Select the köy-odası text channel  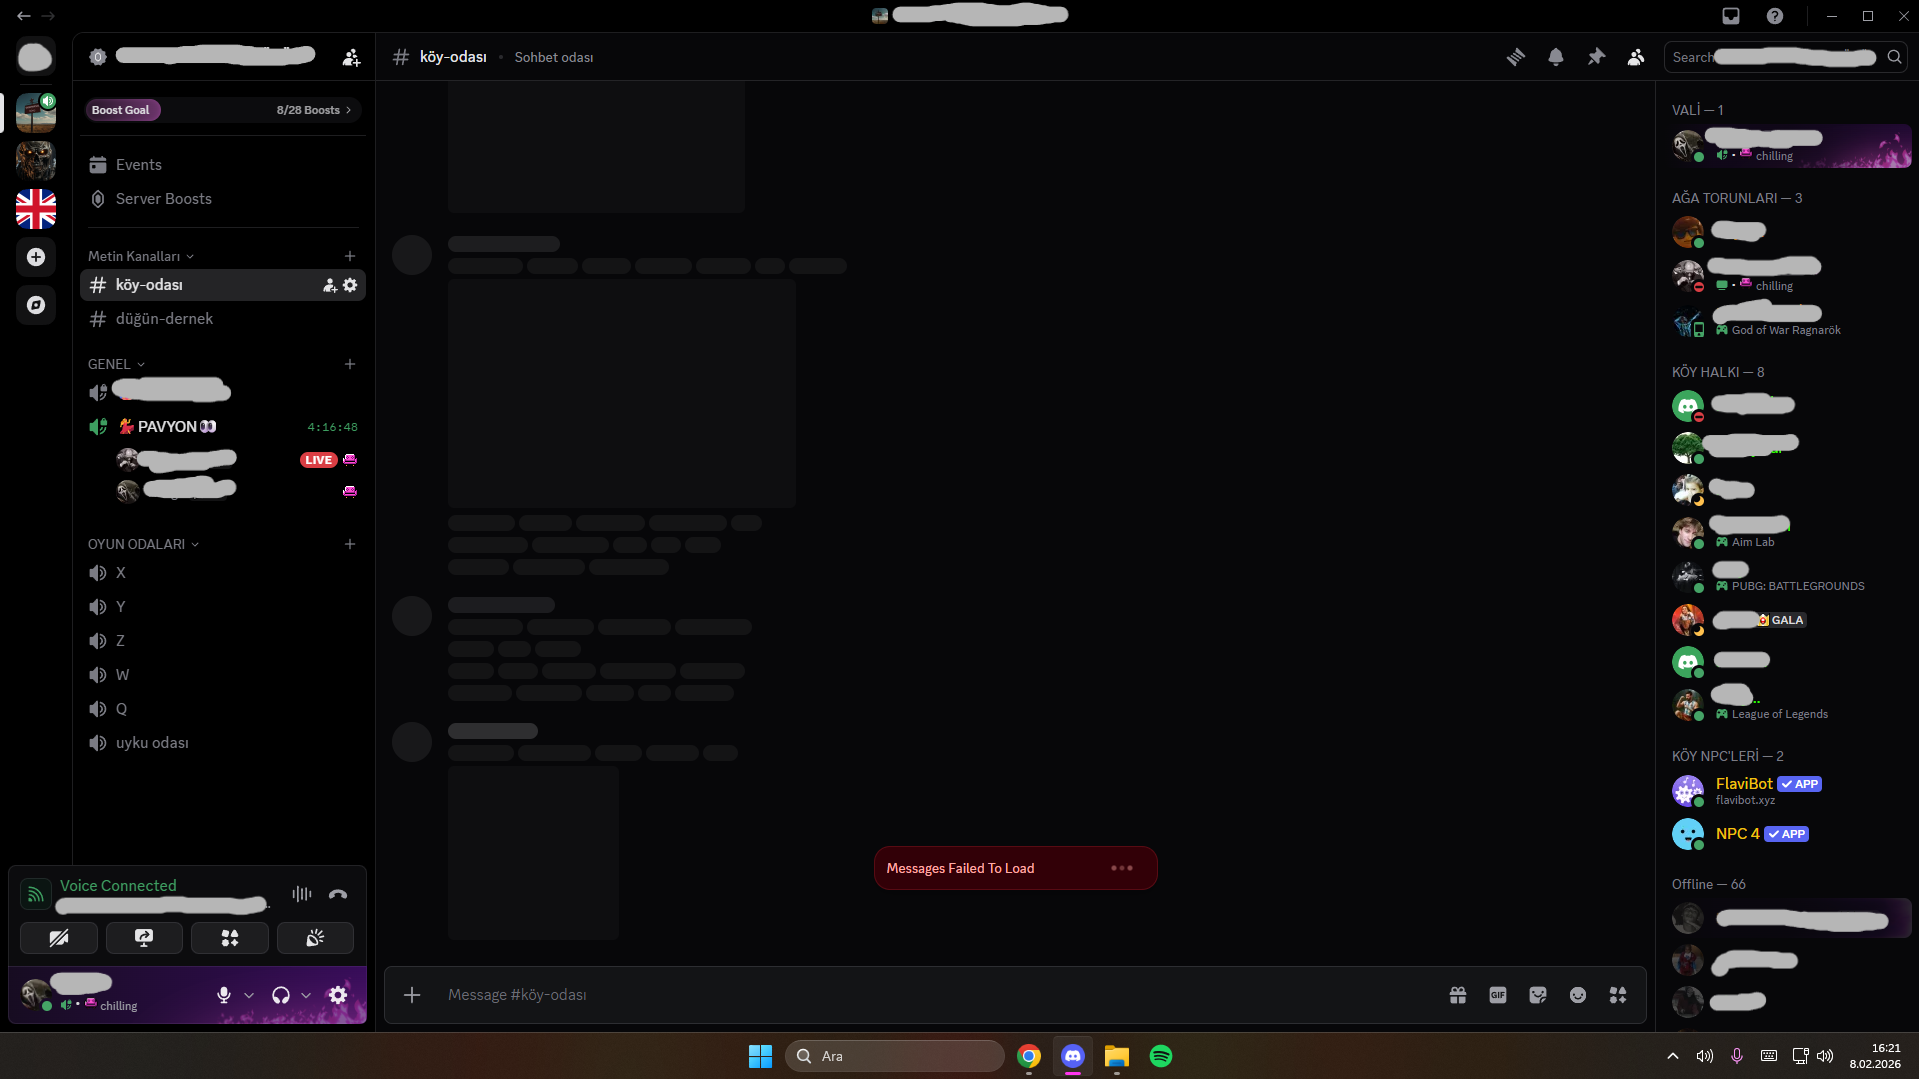point(223,285)
